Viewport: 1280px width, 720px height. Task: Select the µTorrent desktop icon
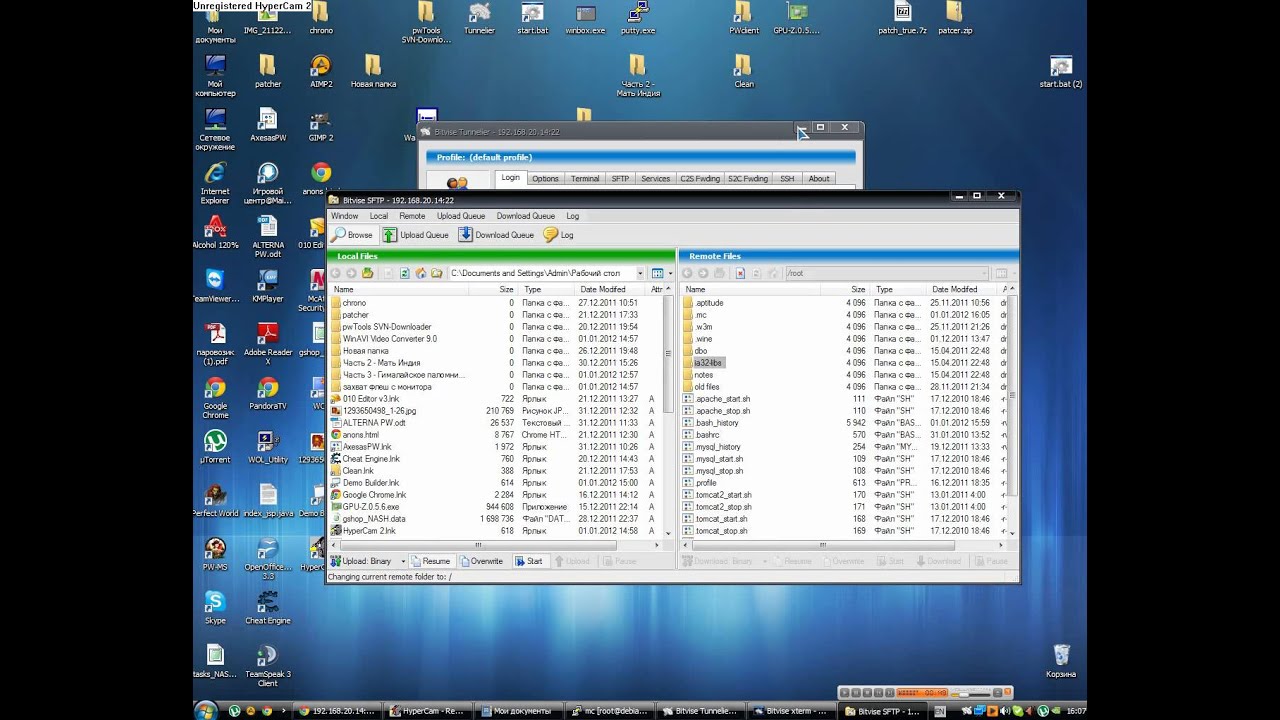click(215, 447)
